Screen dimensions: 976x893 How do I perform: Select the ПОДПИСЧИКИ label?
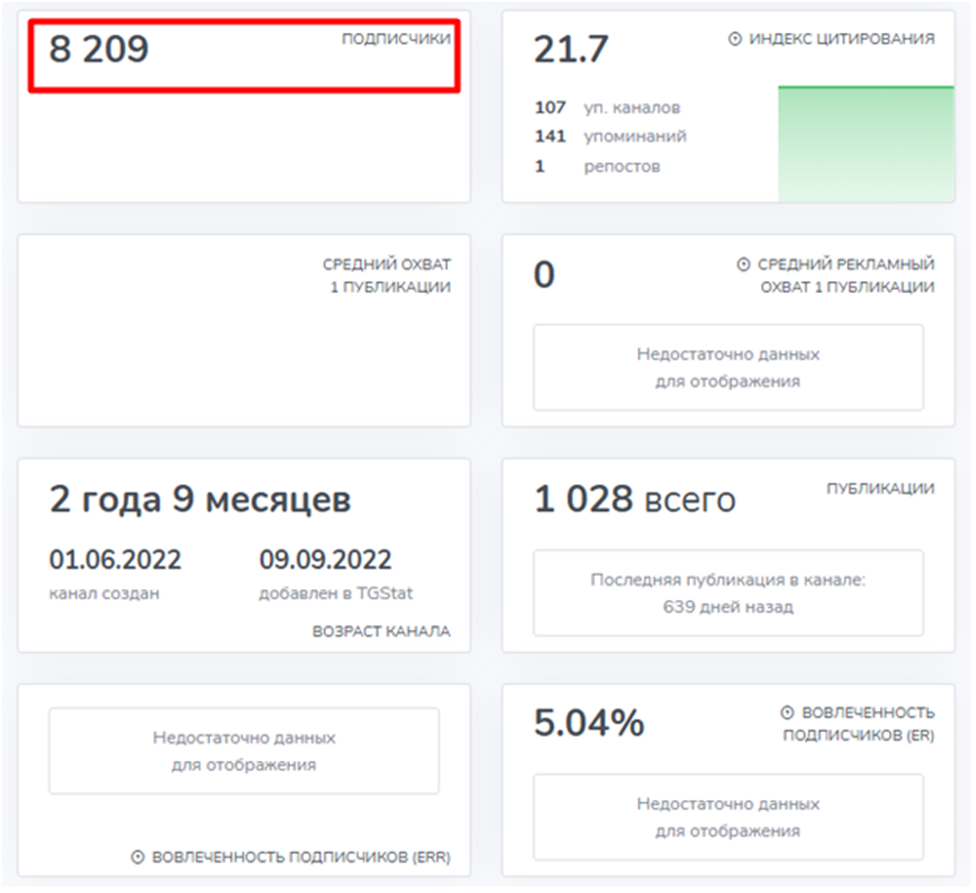click(396, 39)
